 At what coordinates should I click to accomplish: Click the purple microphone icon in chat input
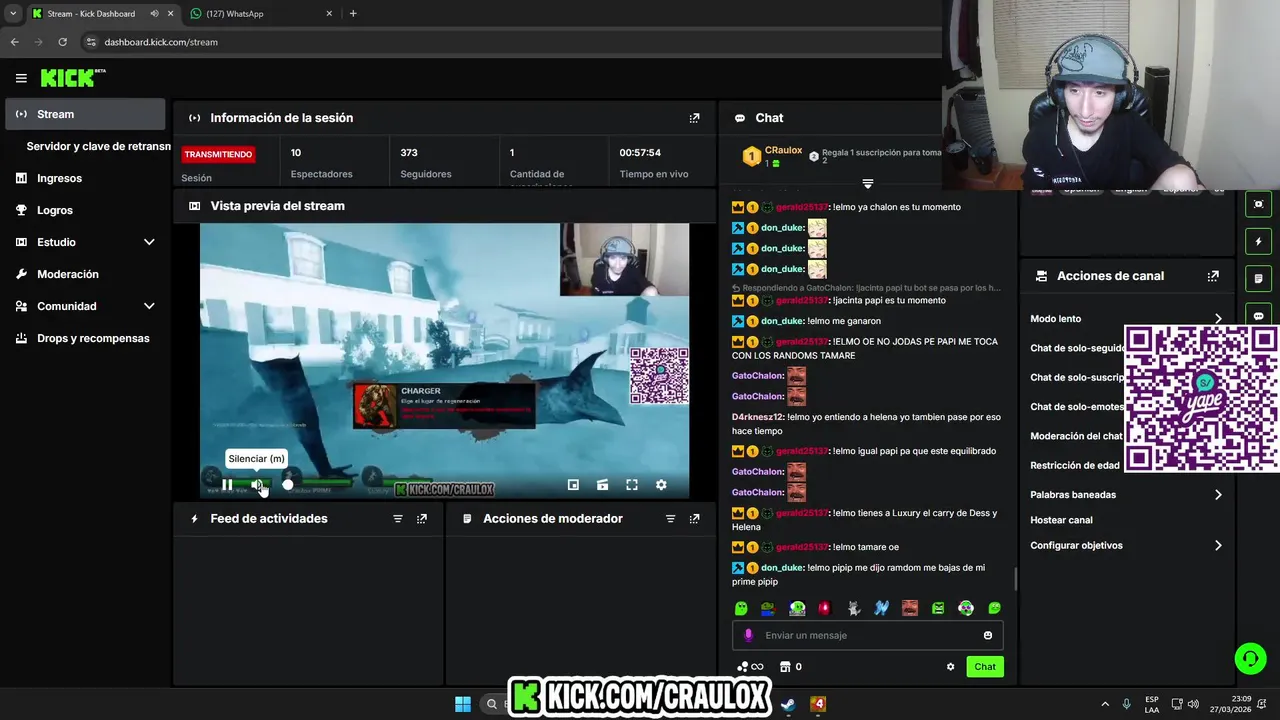tap(748, 635)
